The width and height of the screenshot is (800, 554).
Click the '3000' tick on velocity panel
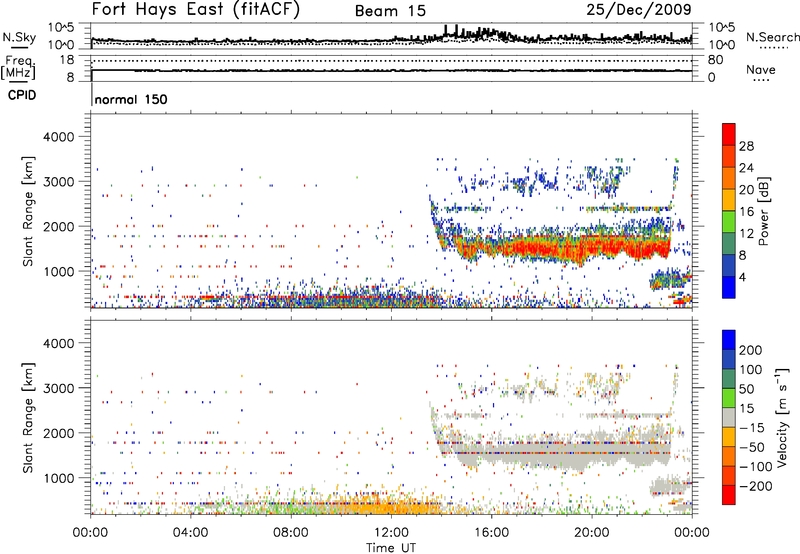click(58, 388)
